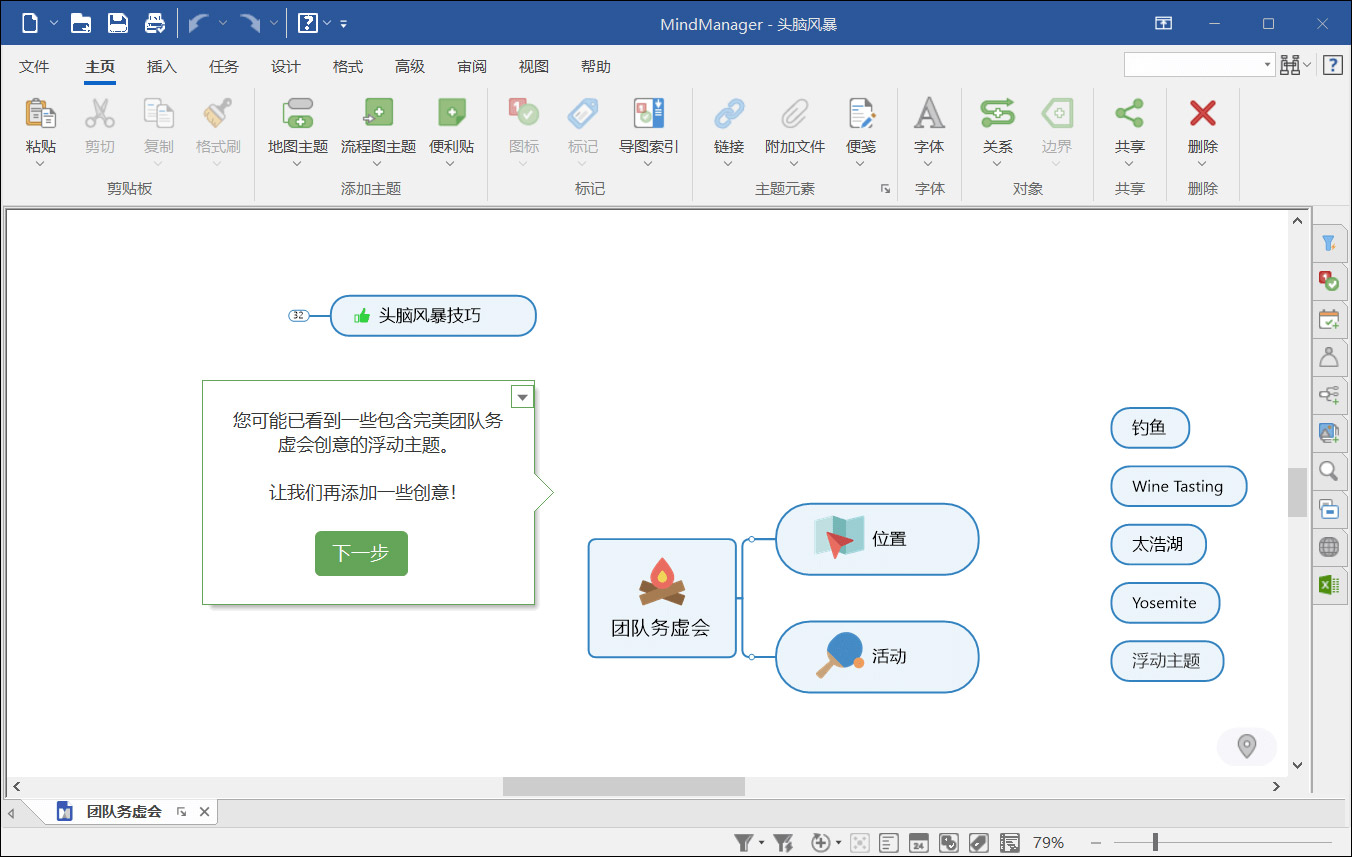Toggle the fit-map view icon in status bar
This screenshot has height=857, width=1352.
(861, 842)
